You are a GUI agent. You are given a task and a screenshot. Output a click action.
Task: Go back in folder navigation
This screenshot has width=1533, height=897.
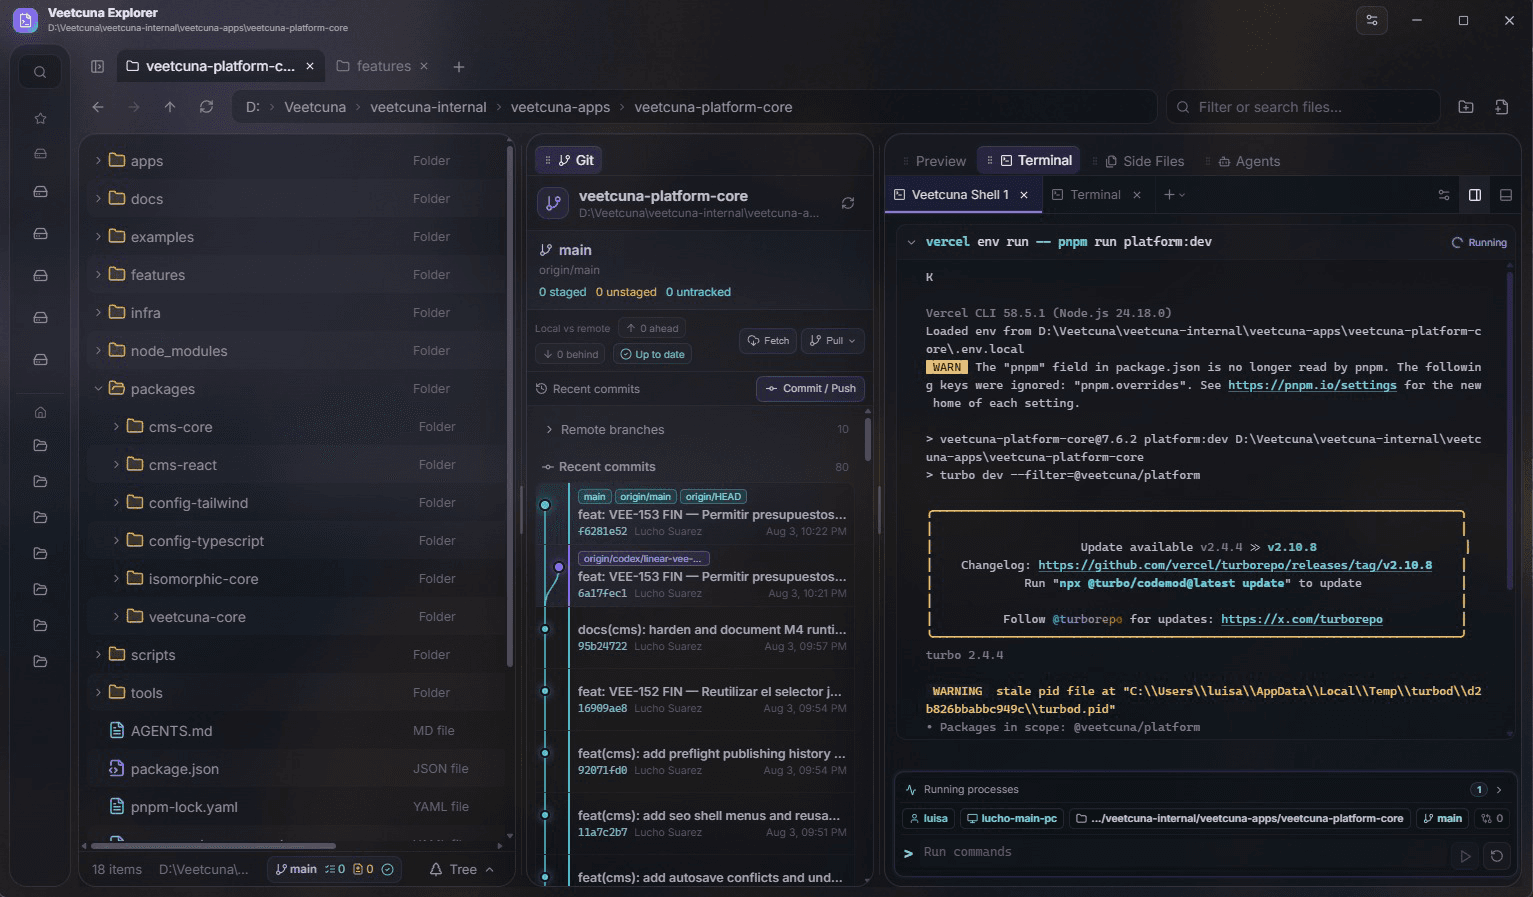pyautogui.click(x=97, y=107)
